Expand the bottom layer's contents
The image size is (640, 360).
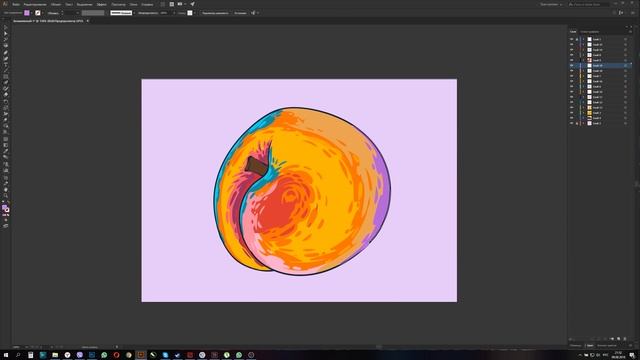[x=584, y=123]
